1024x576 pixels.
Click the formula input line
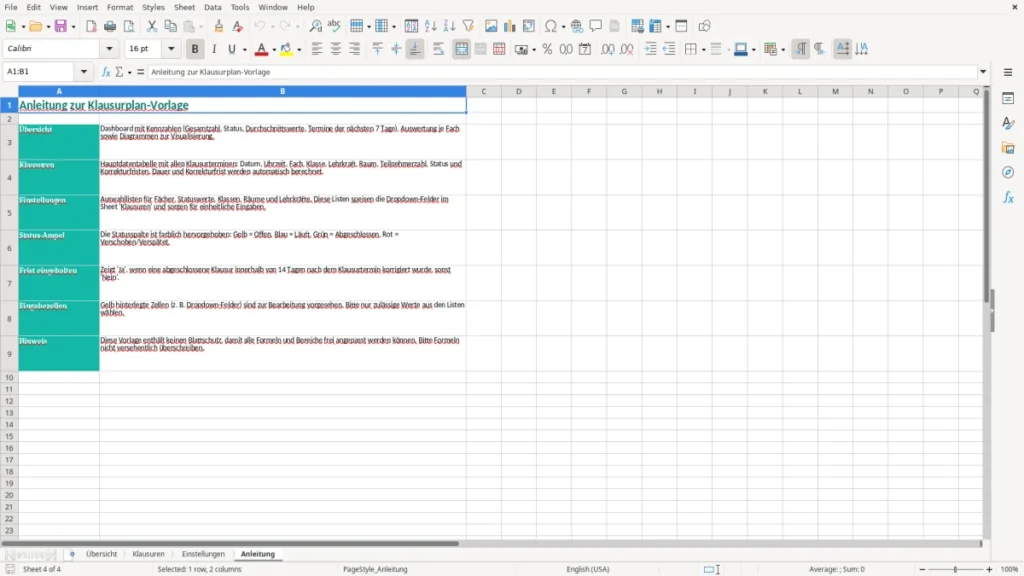pyautogui.click(x=562, y=72)
